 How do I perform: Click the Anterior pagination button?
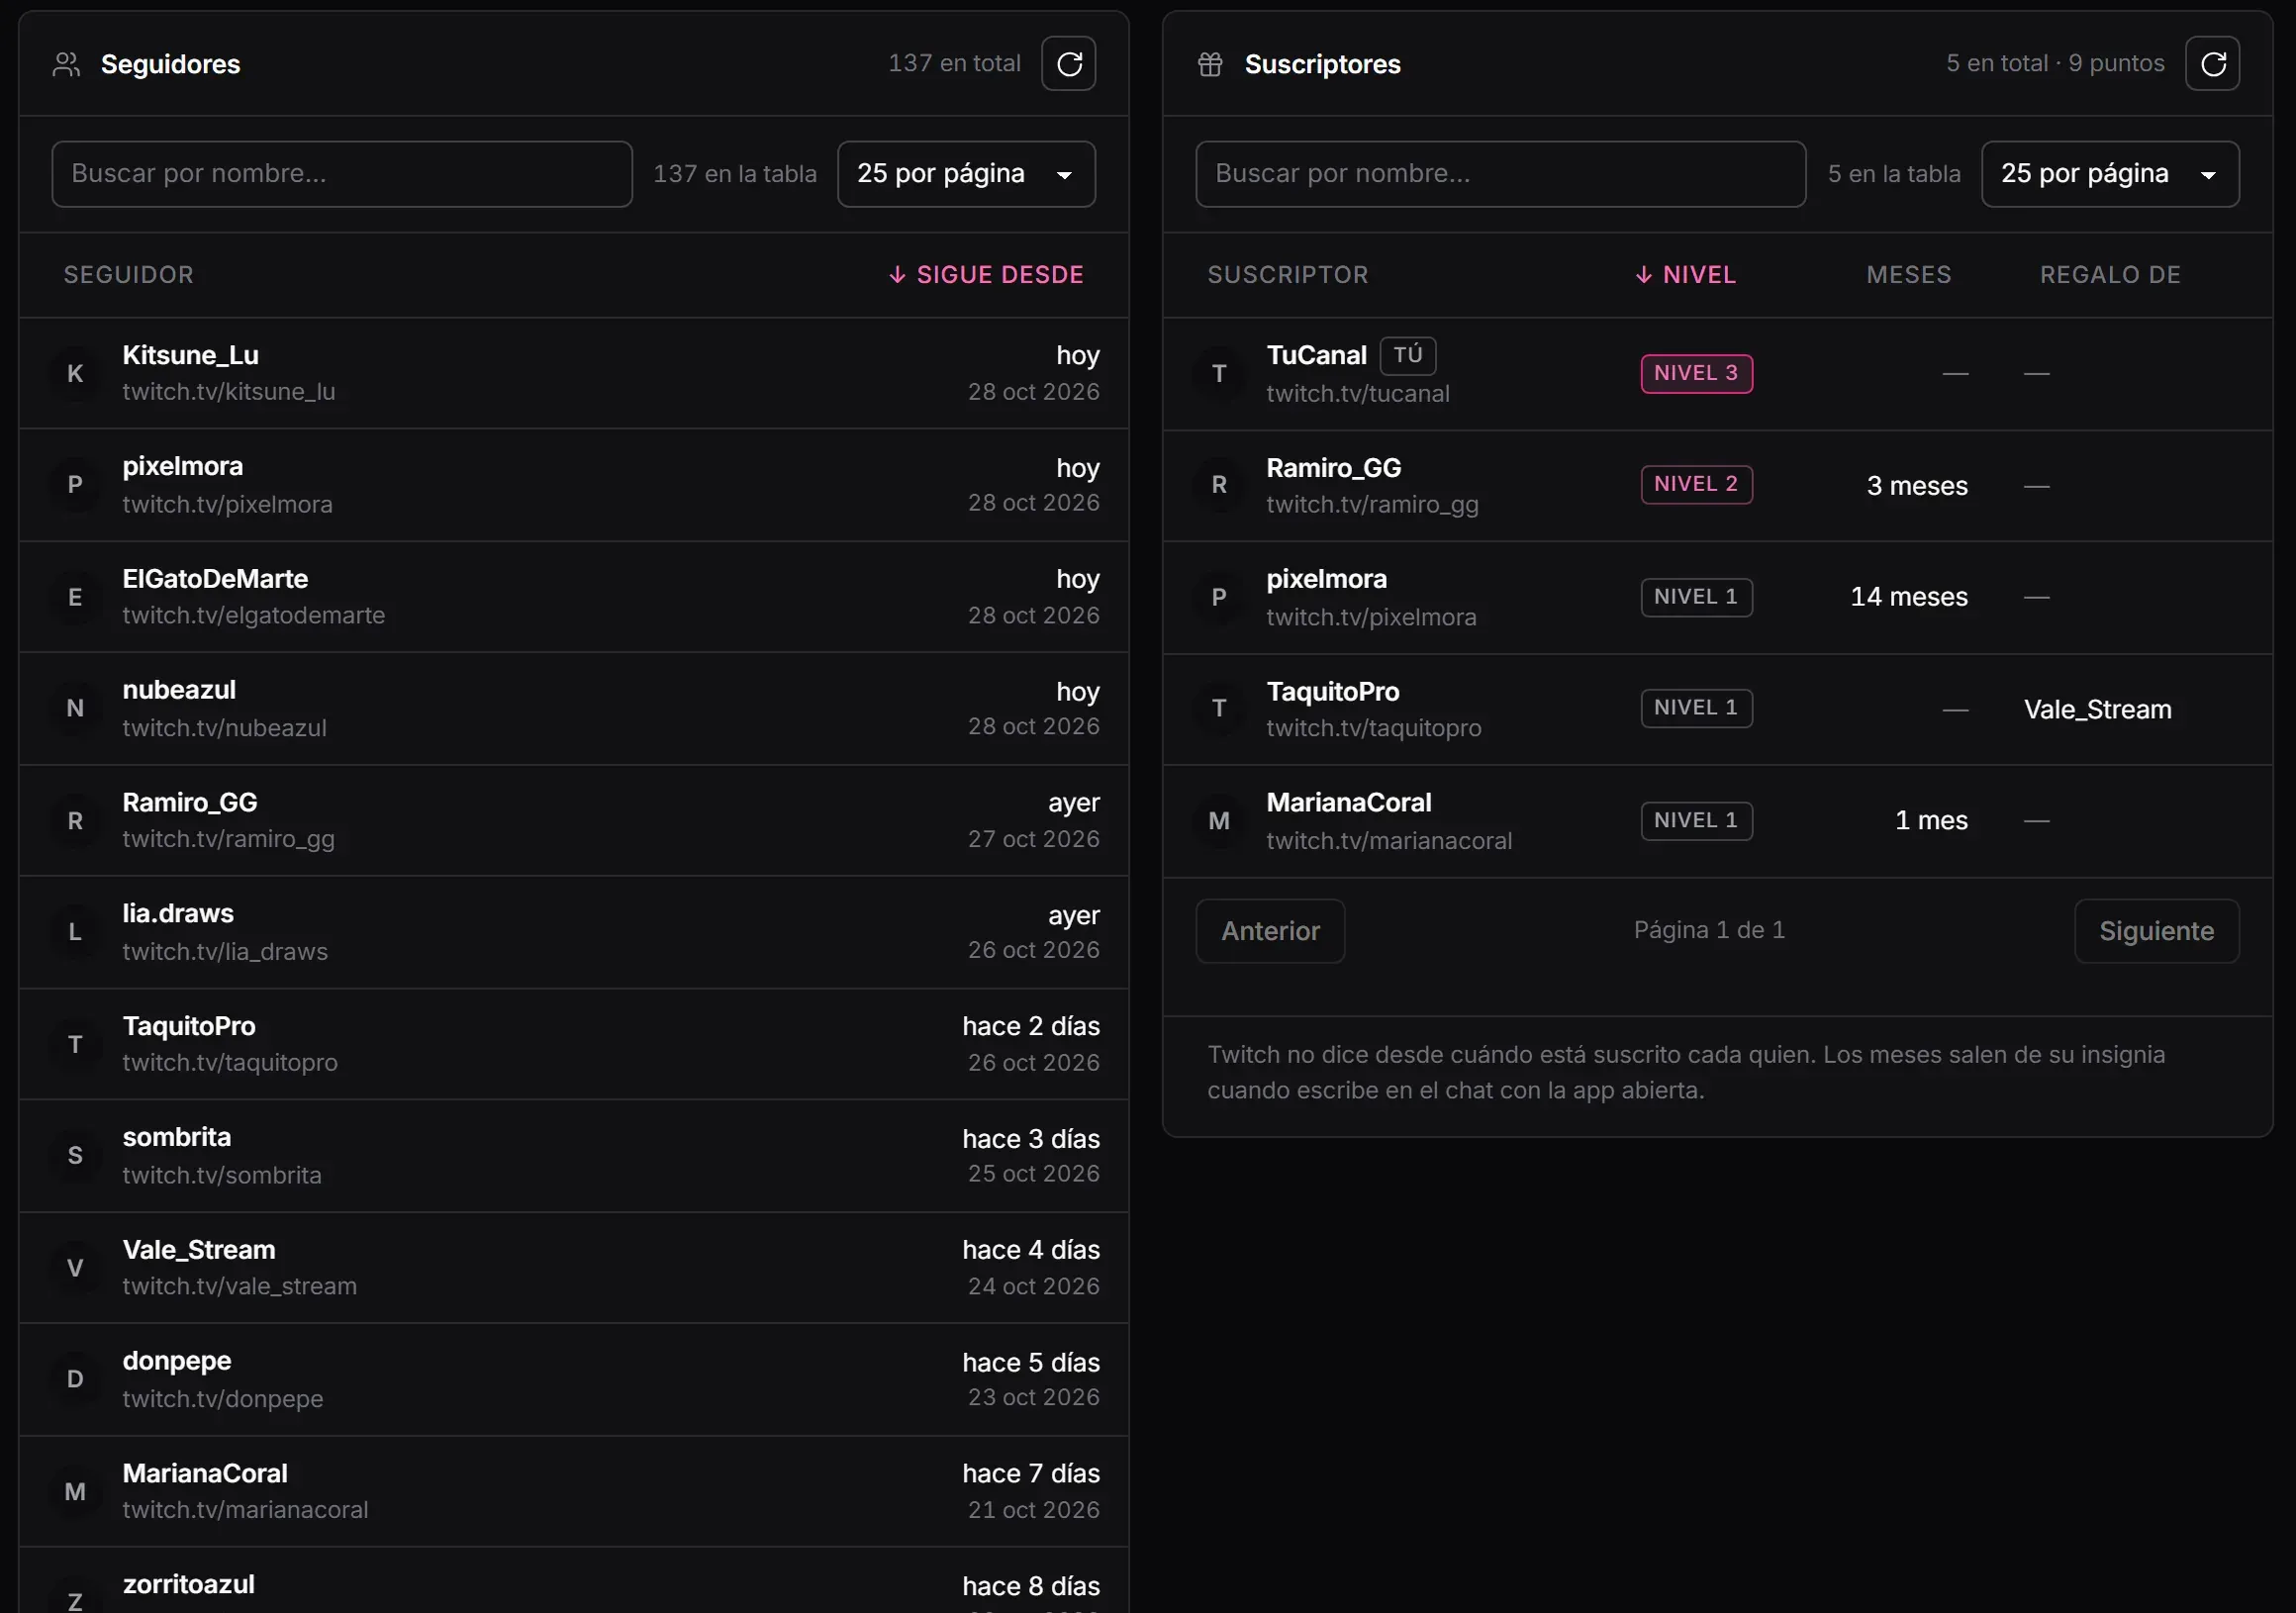tap(1270, 931)
